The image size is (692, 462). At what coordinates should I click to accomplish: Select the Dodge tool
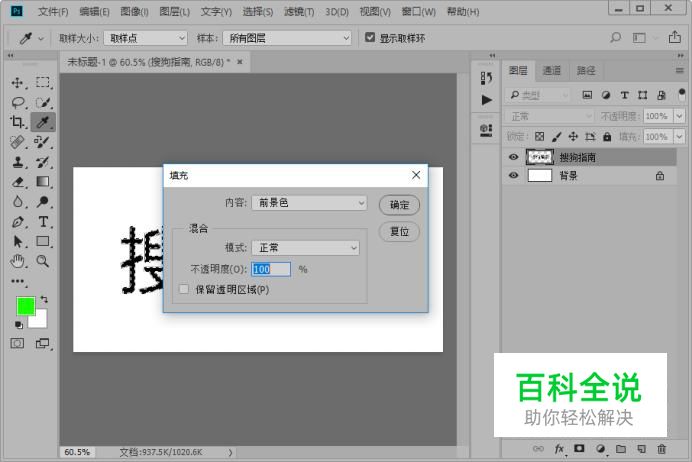tap(43, 202)
